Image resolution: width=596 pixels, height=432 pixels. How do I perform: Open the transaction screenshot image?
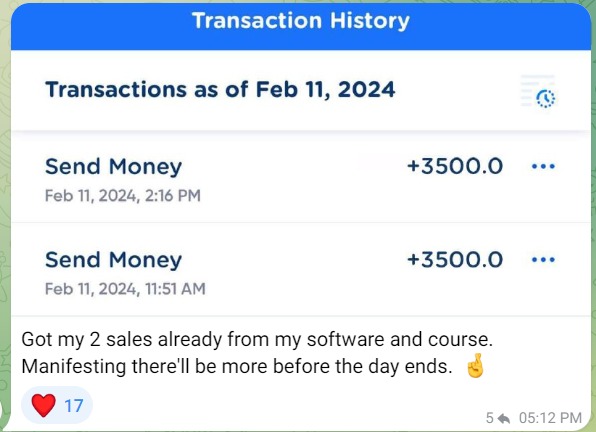click(x=301, y=160)
